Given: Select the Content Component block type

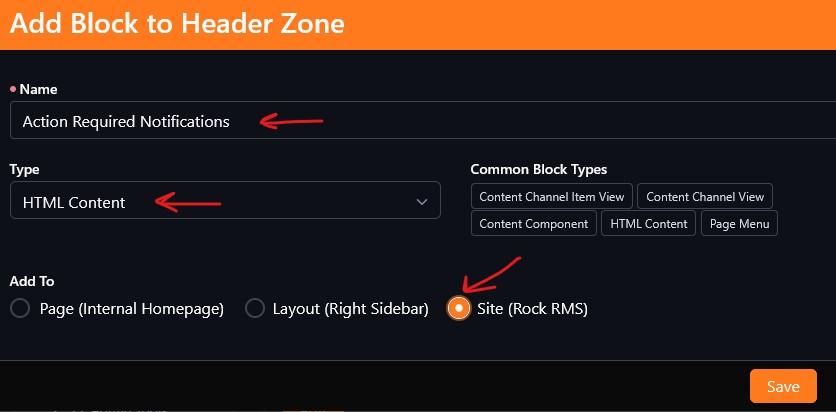Looking at the screenshot, I should [534, 223].
